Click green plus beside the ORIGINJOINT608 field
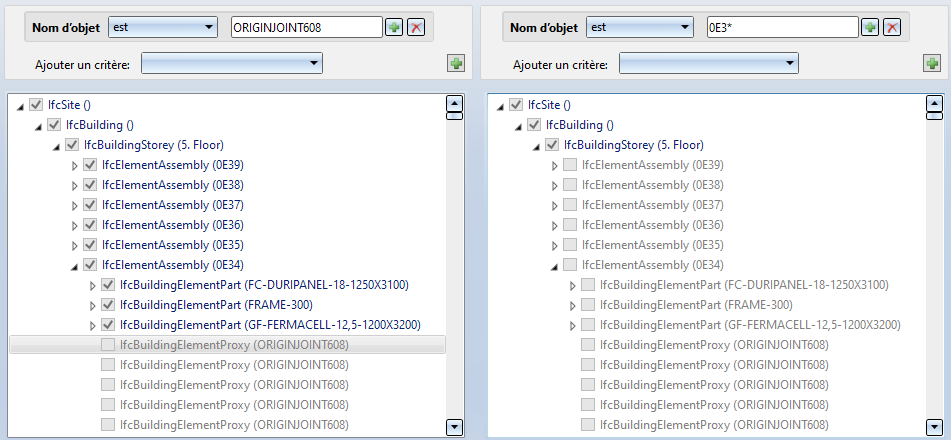 click(394, 27)
